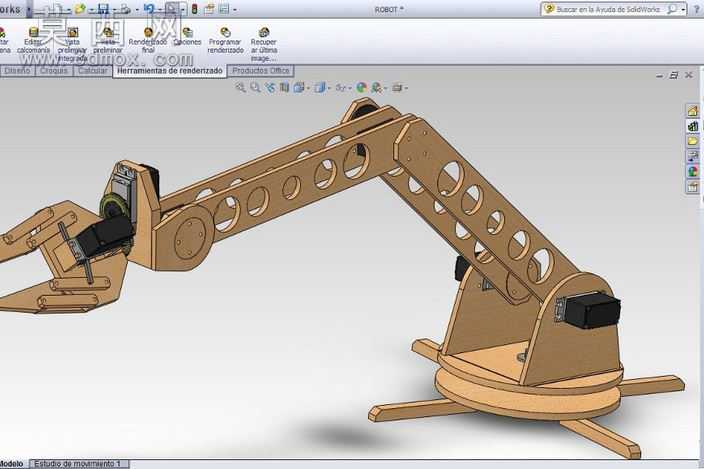
Task: Click the Select cursor tool
Action: click(172, 9)
